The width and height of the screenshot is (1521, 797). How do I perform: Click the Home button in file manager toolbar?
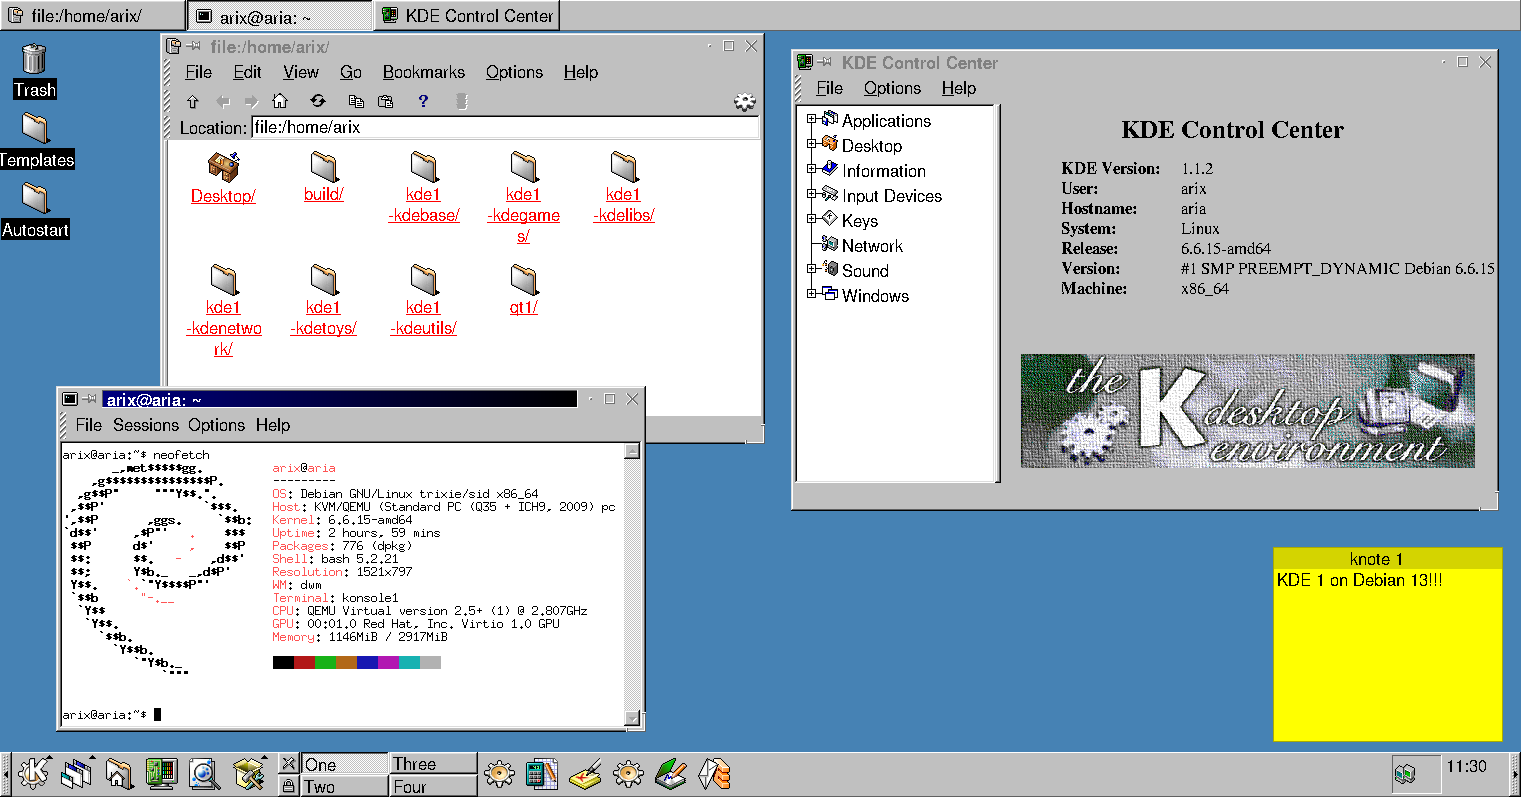point(280,101)
